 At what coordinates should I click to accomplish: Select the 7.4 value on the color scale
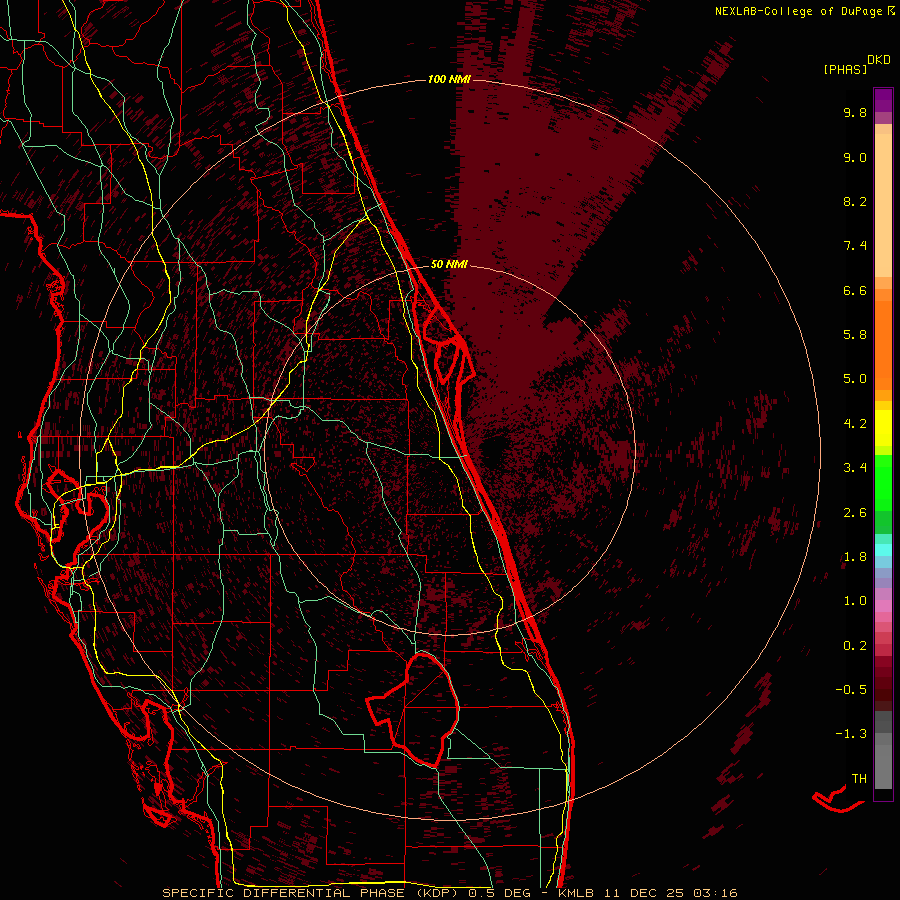tap(855, 246)
